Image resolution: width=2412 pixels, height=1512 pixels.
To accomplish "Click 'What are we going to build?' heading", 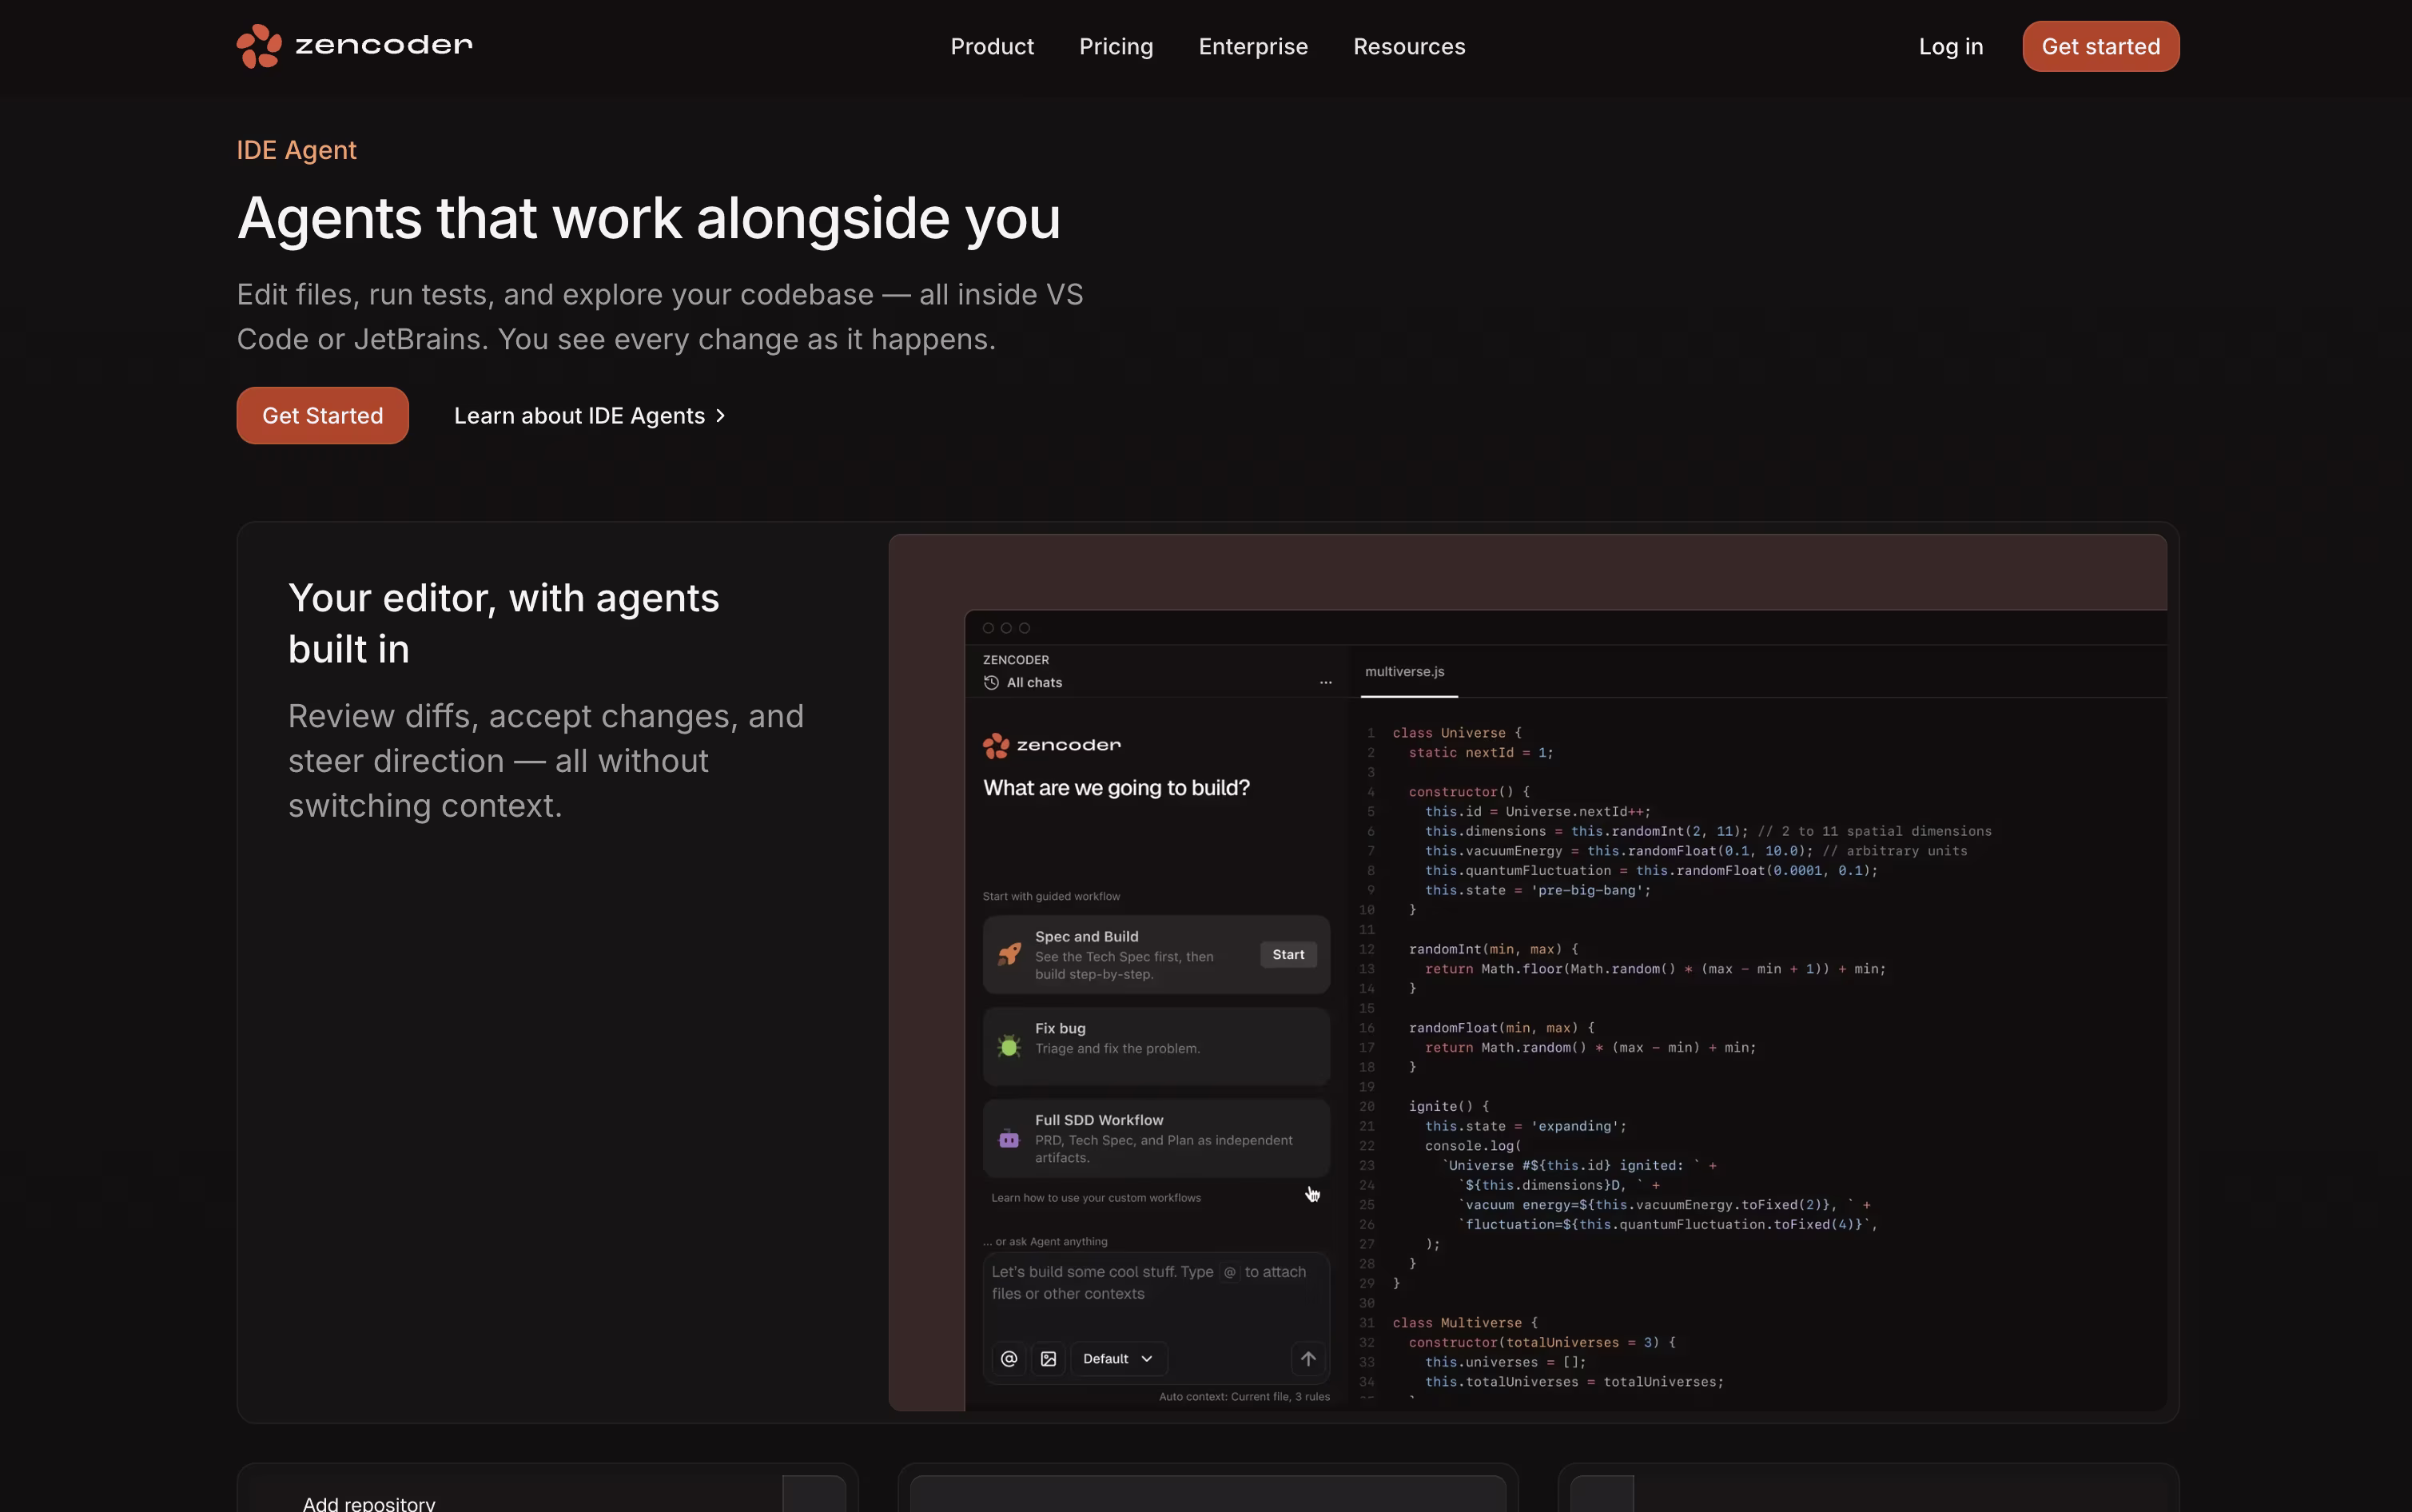I will click(1116, 788).
